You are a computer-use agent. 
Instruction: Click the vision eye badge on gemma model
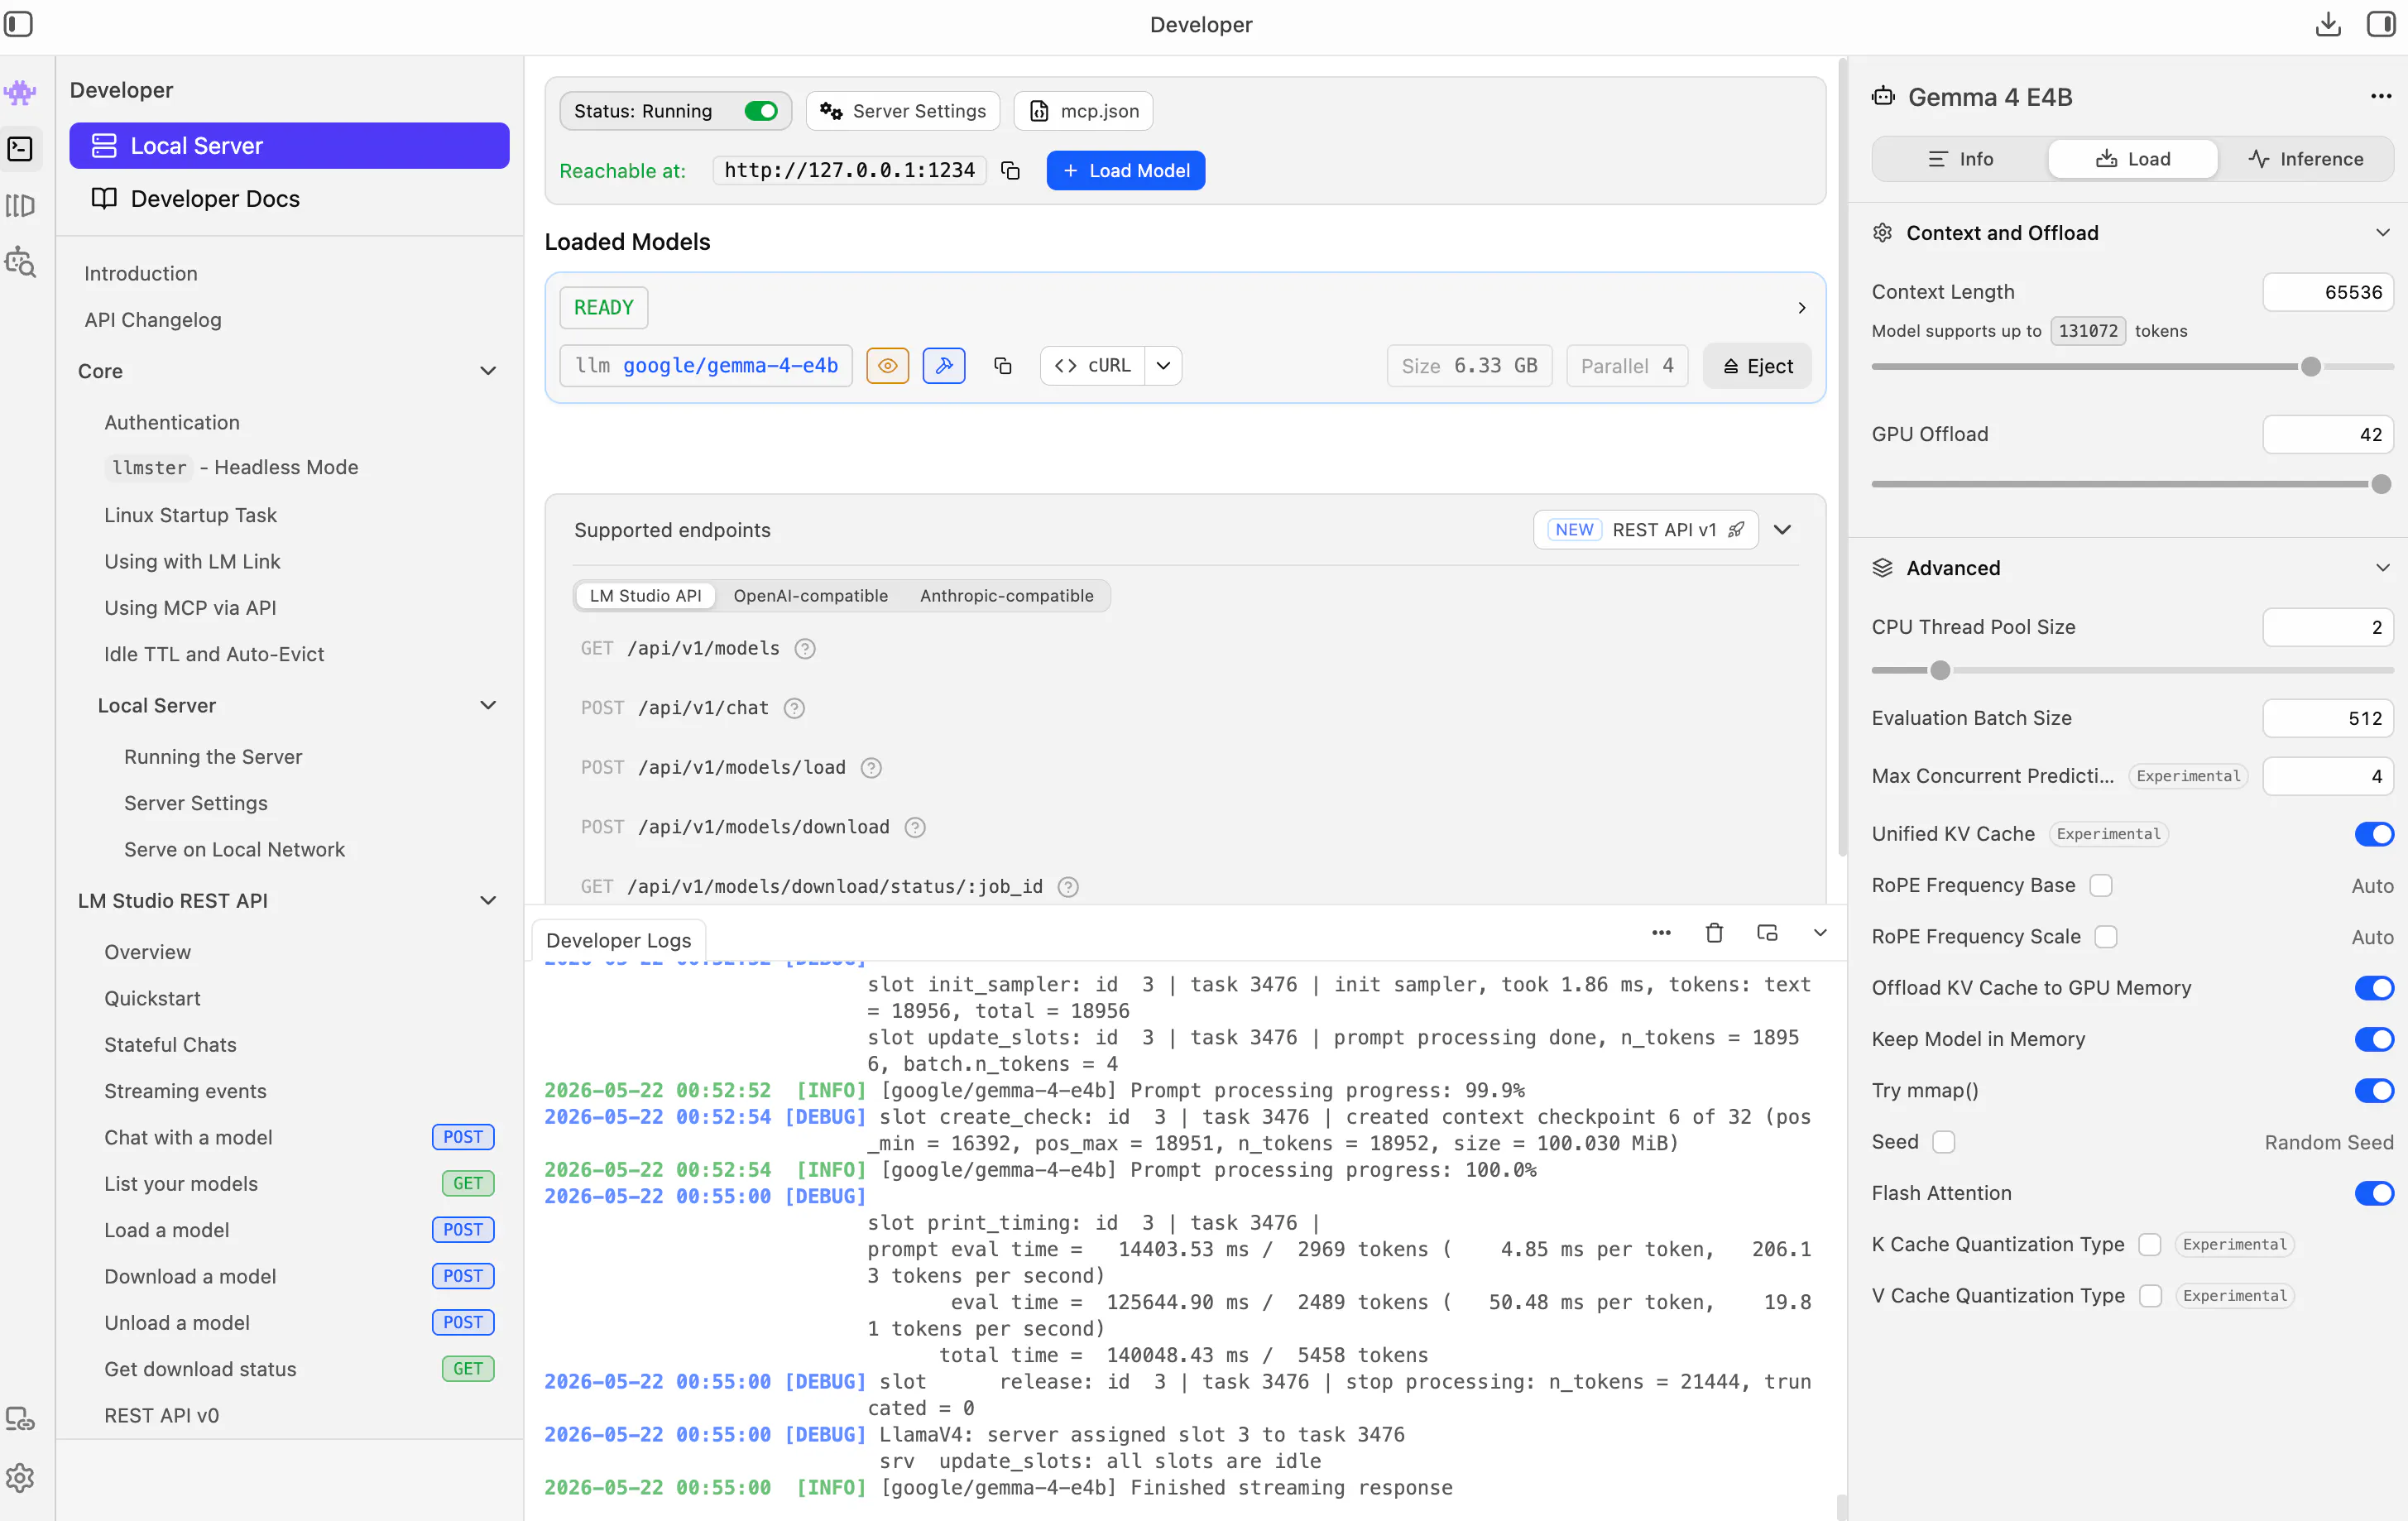point(887,366)
